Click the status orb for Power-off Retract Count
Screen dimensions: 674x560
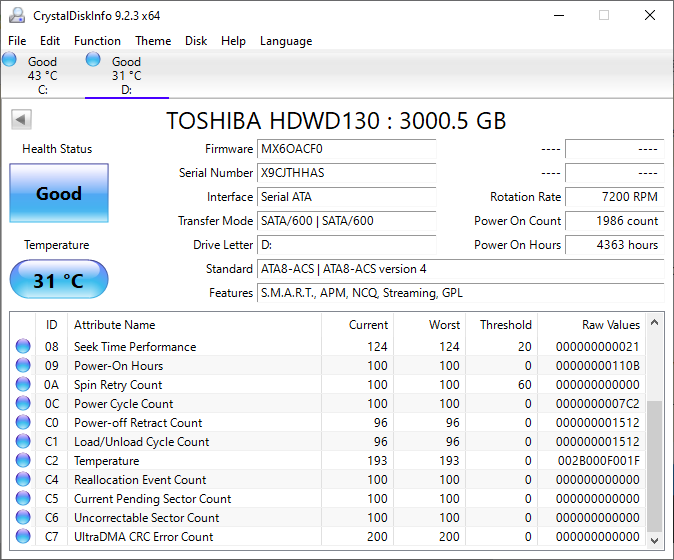(x=23, y=422)
